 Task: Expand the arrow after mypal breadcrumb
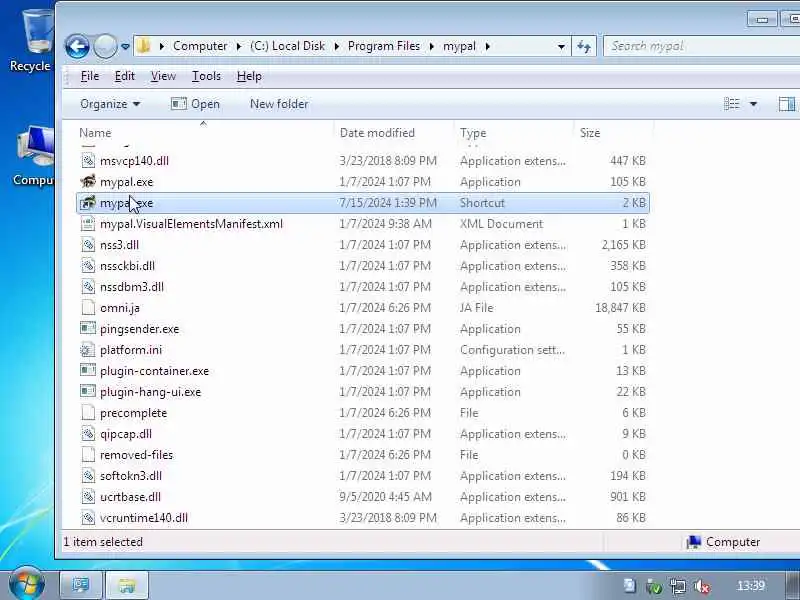488,46
